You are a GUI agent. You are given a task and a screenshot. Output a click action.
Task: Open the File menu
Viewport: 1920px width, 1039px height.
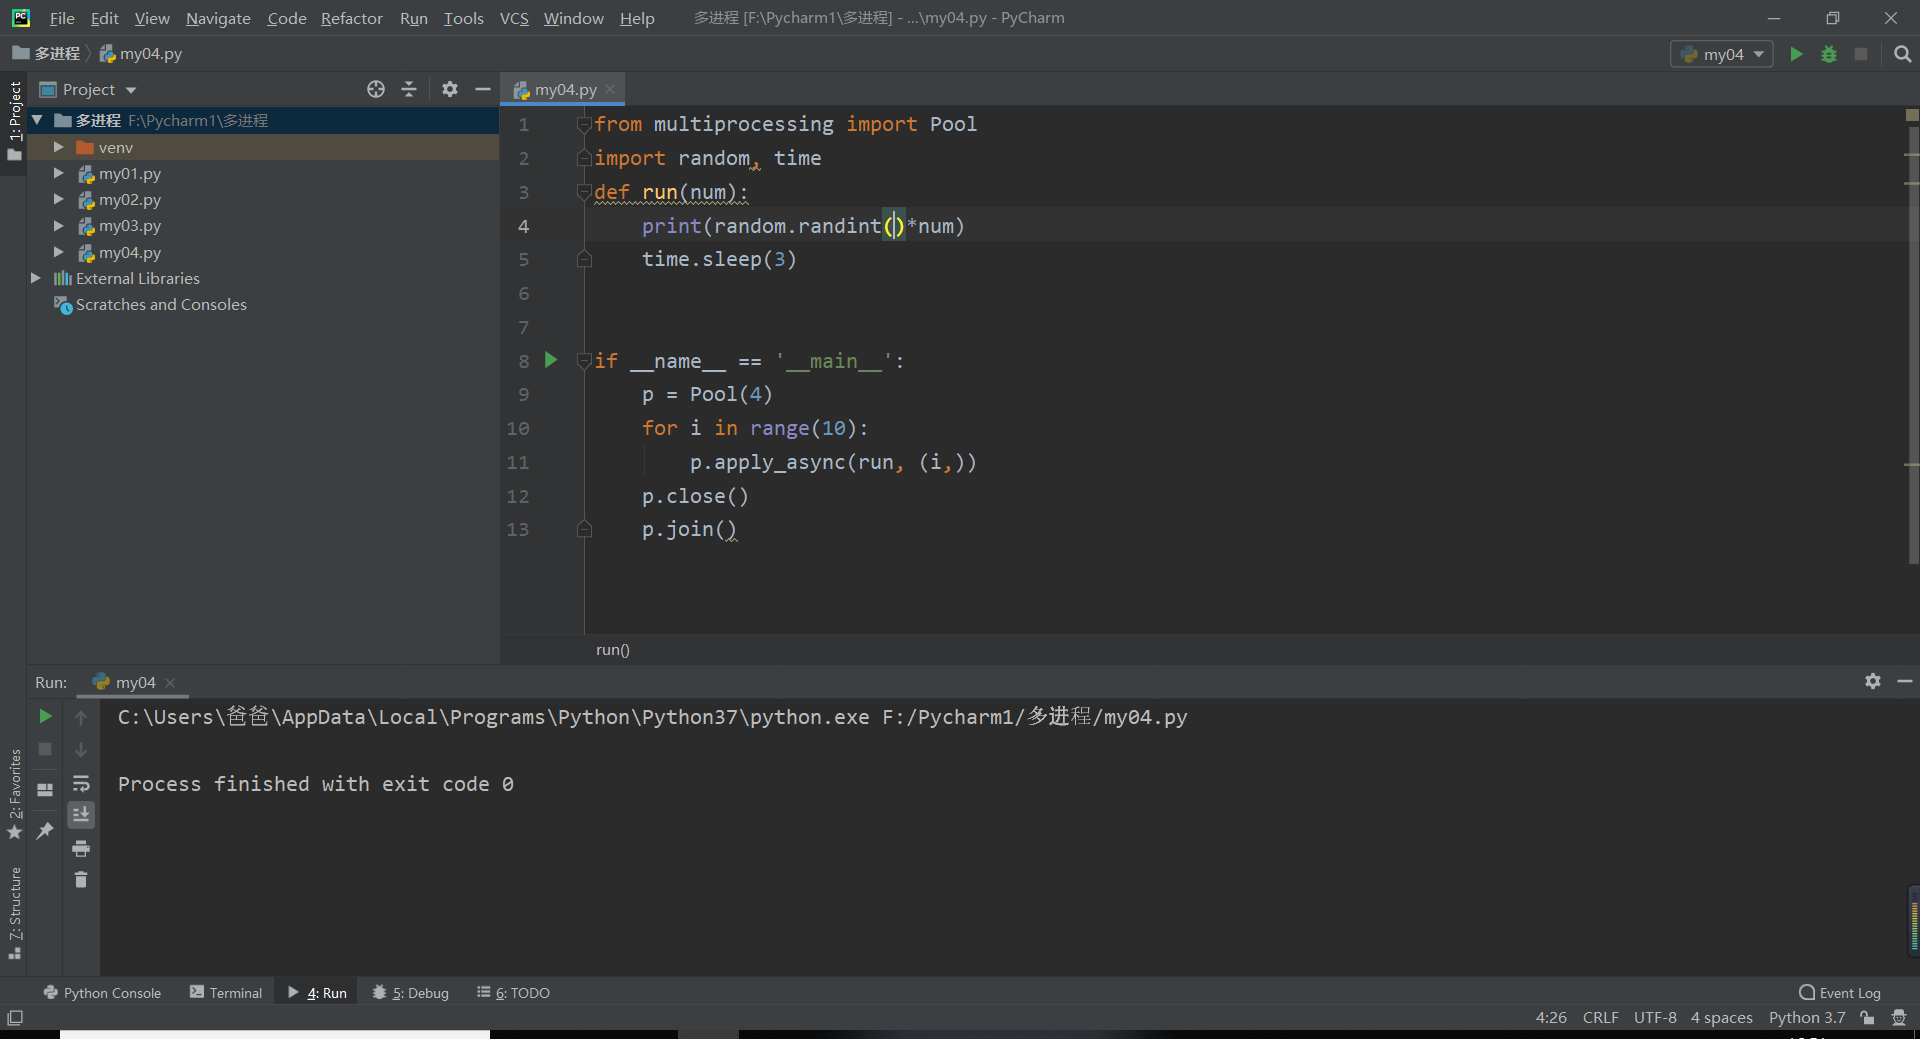point(62,18)
